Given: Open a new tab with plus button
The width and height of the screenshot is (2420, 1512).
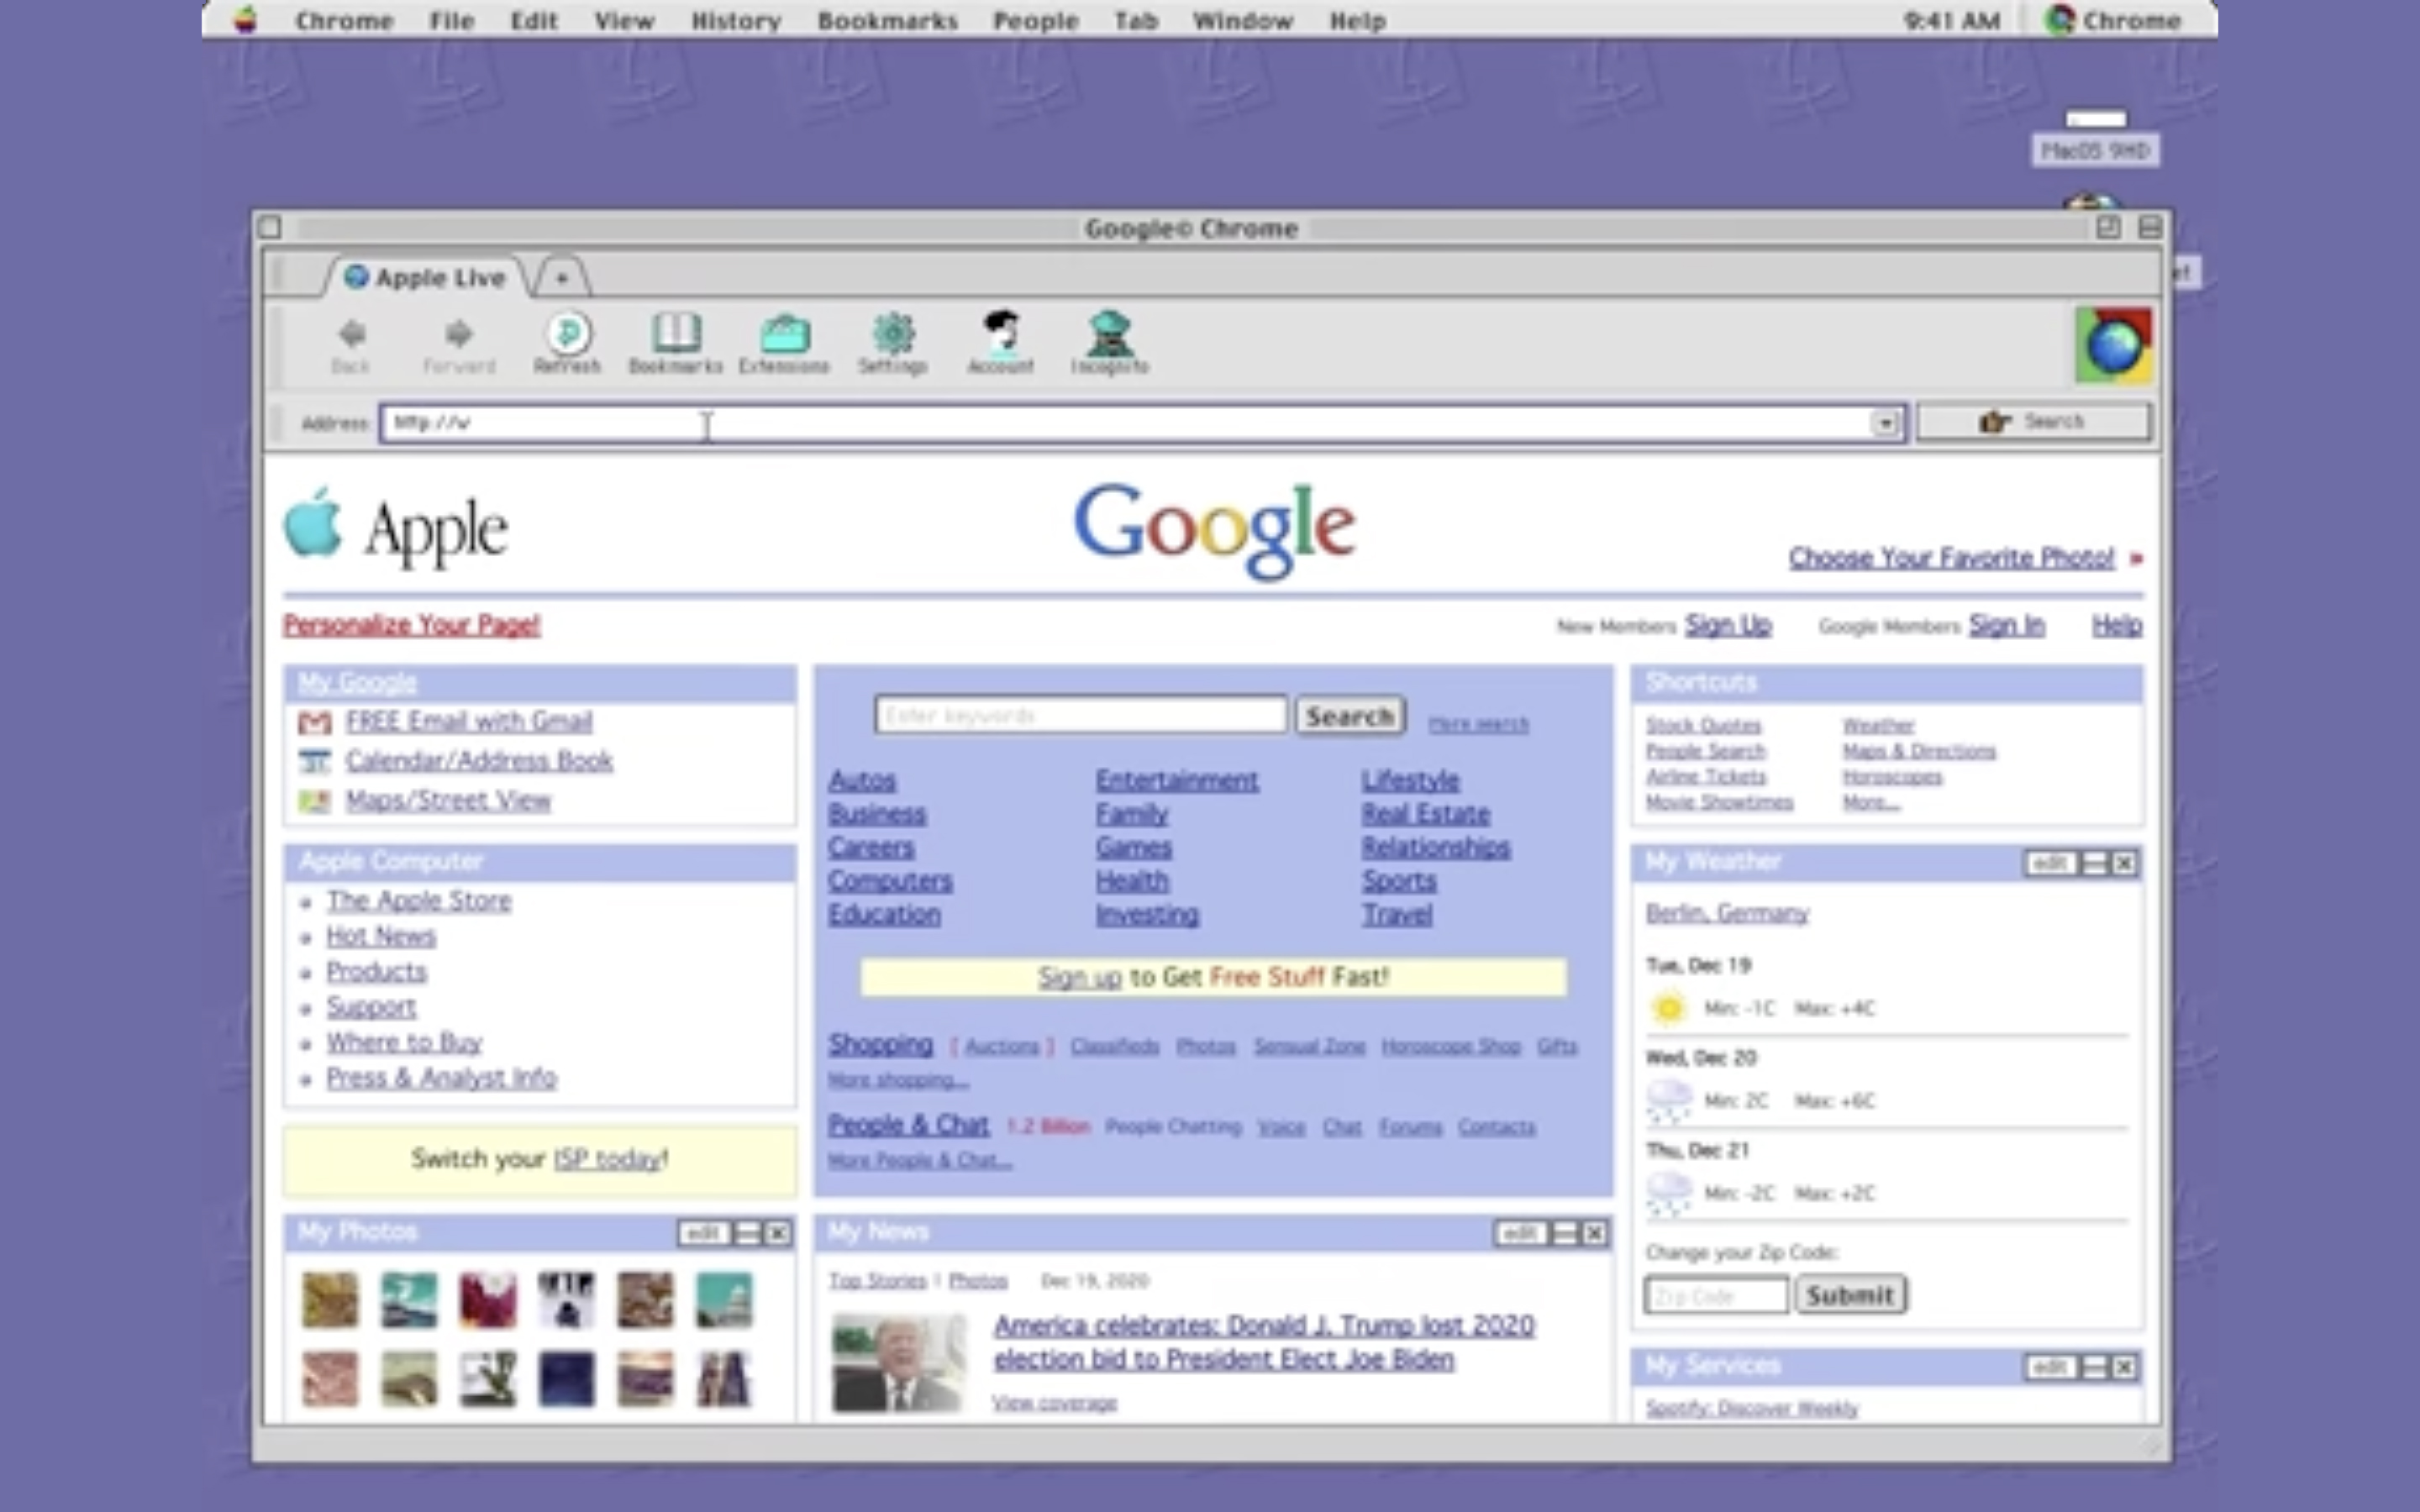Looking at the screenshot, I should [x=562, y=278].
